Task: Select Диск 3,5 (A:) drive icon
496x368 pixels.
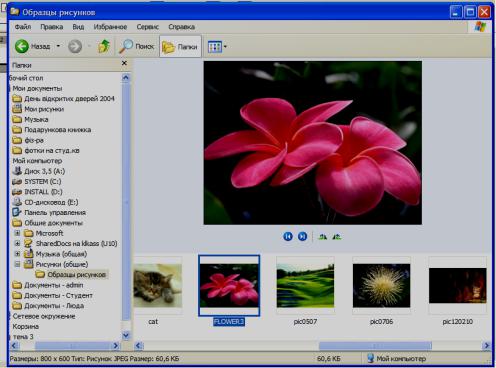Action: pos(17,171)
